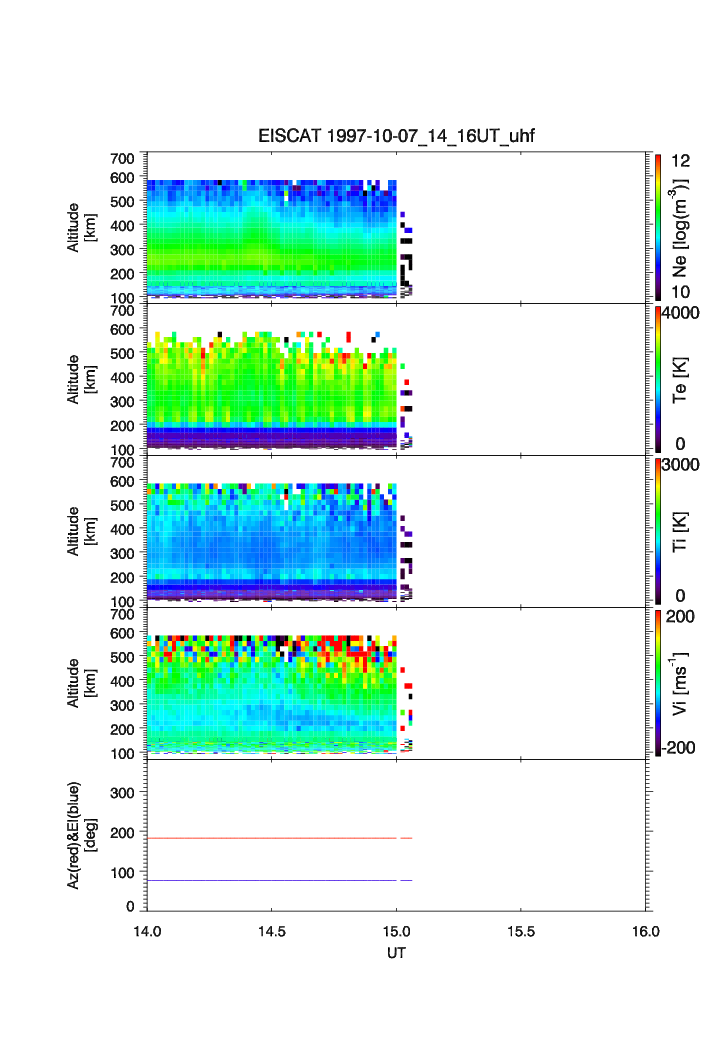Click the 12 value on Ne color bar
Viewport: 708px width, 1063px height.
pyautogui.click(x=680, y=161)
